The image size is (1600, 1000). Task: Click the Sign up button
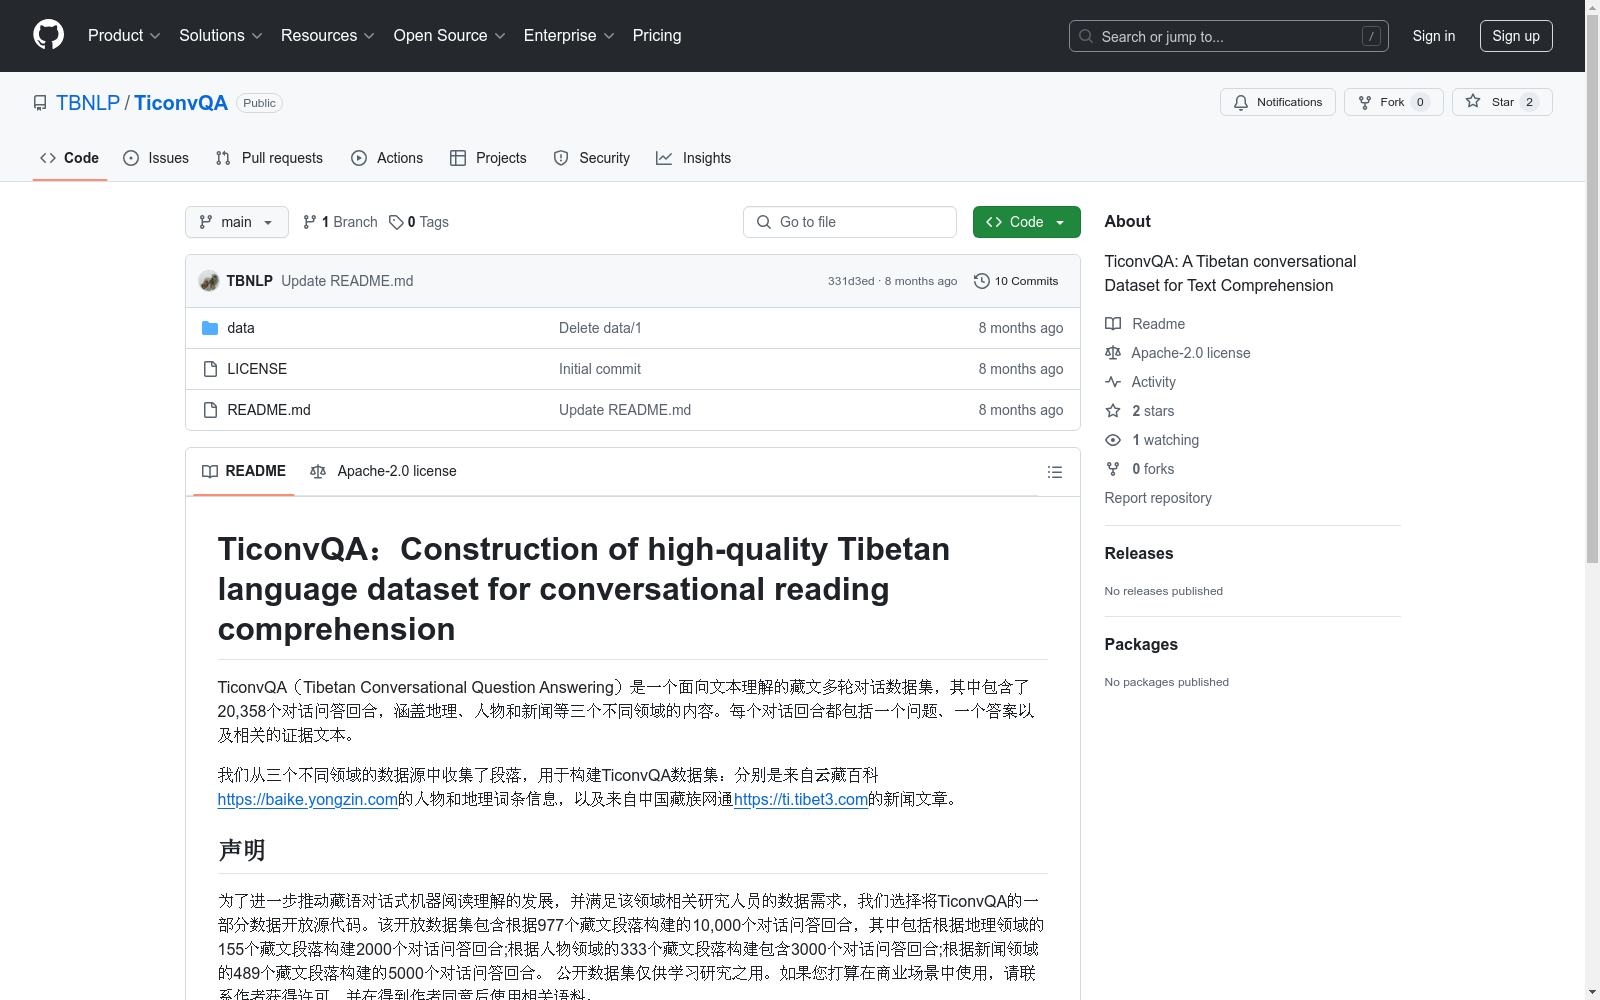click(x=1516, y=36)
